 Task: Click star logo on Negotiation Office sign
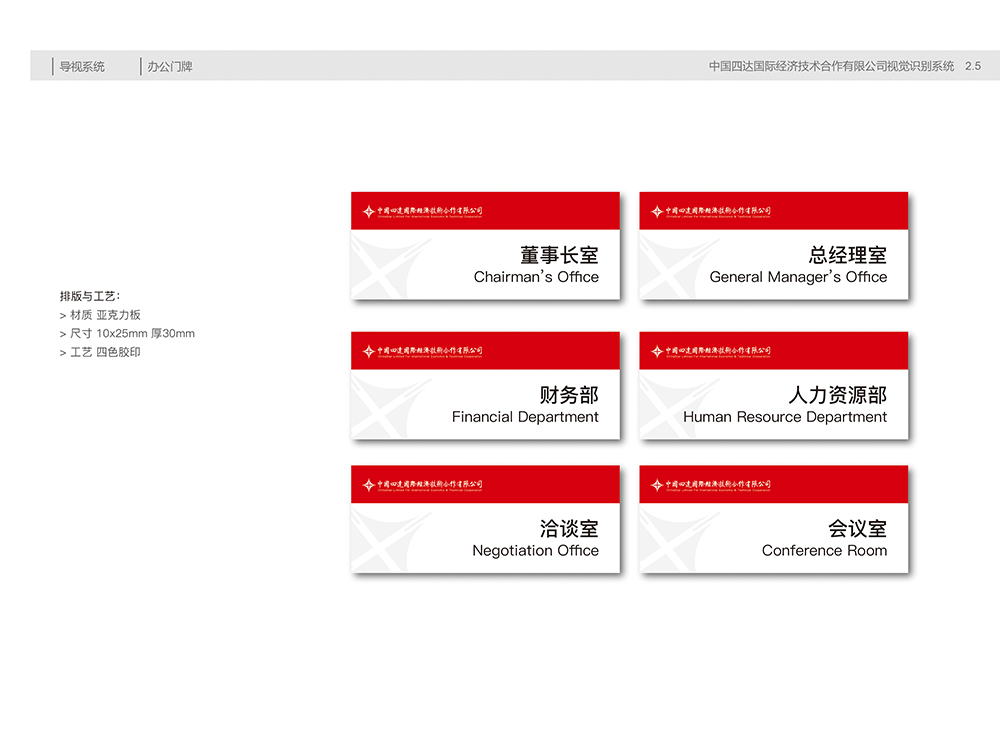click(x=369, y=485)
